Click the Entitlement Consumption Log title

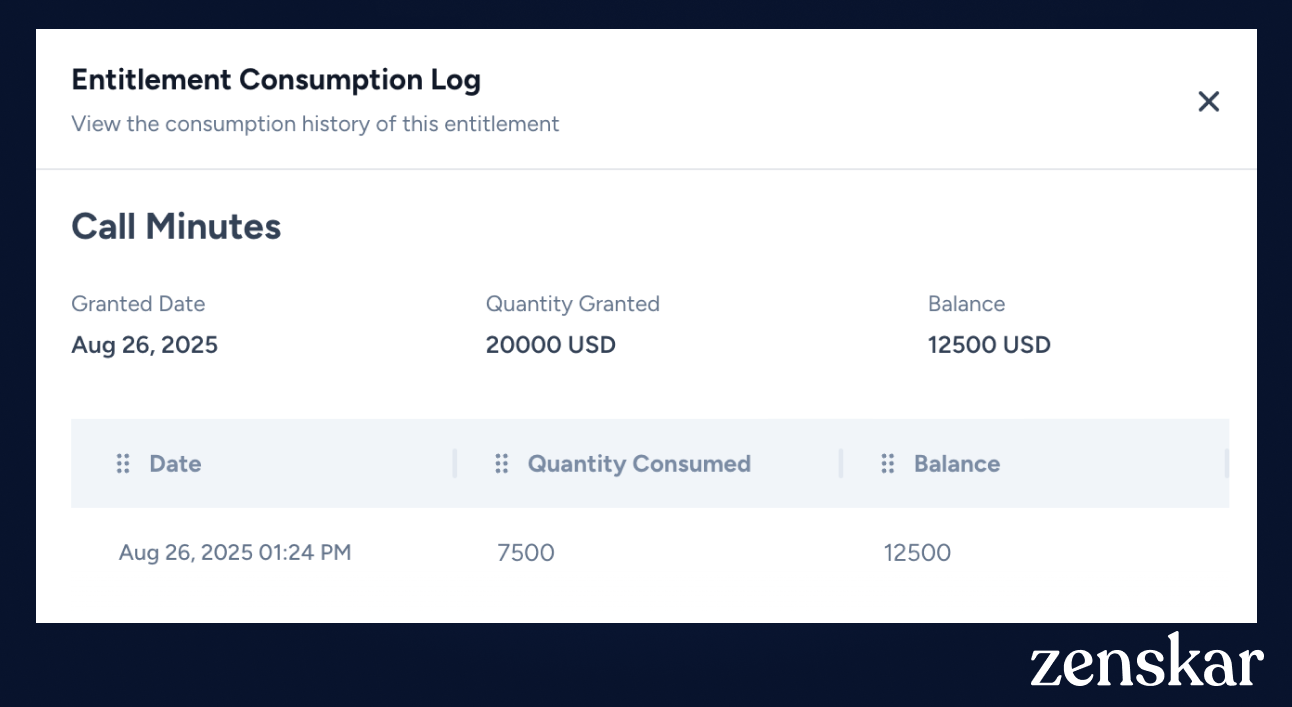pyautogui.click(x=276, y=80)
